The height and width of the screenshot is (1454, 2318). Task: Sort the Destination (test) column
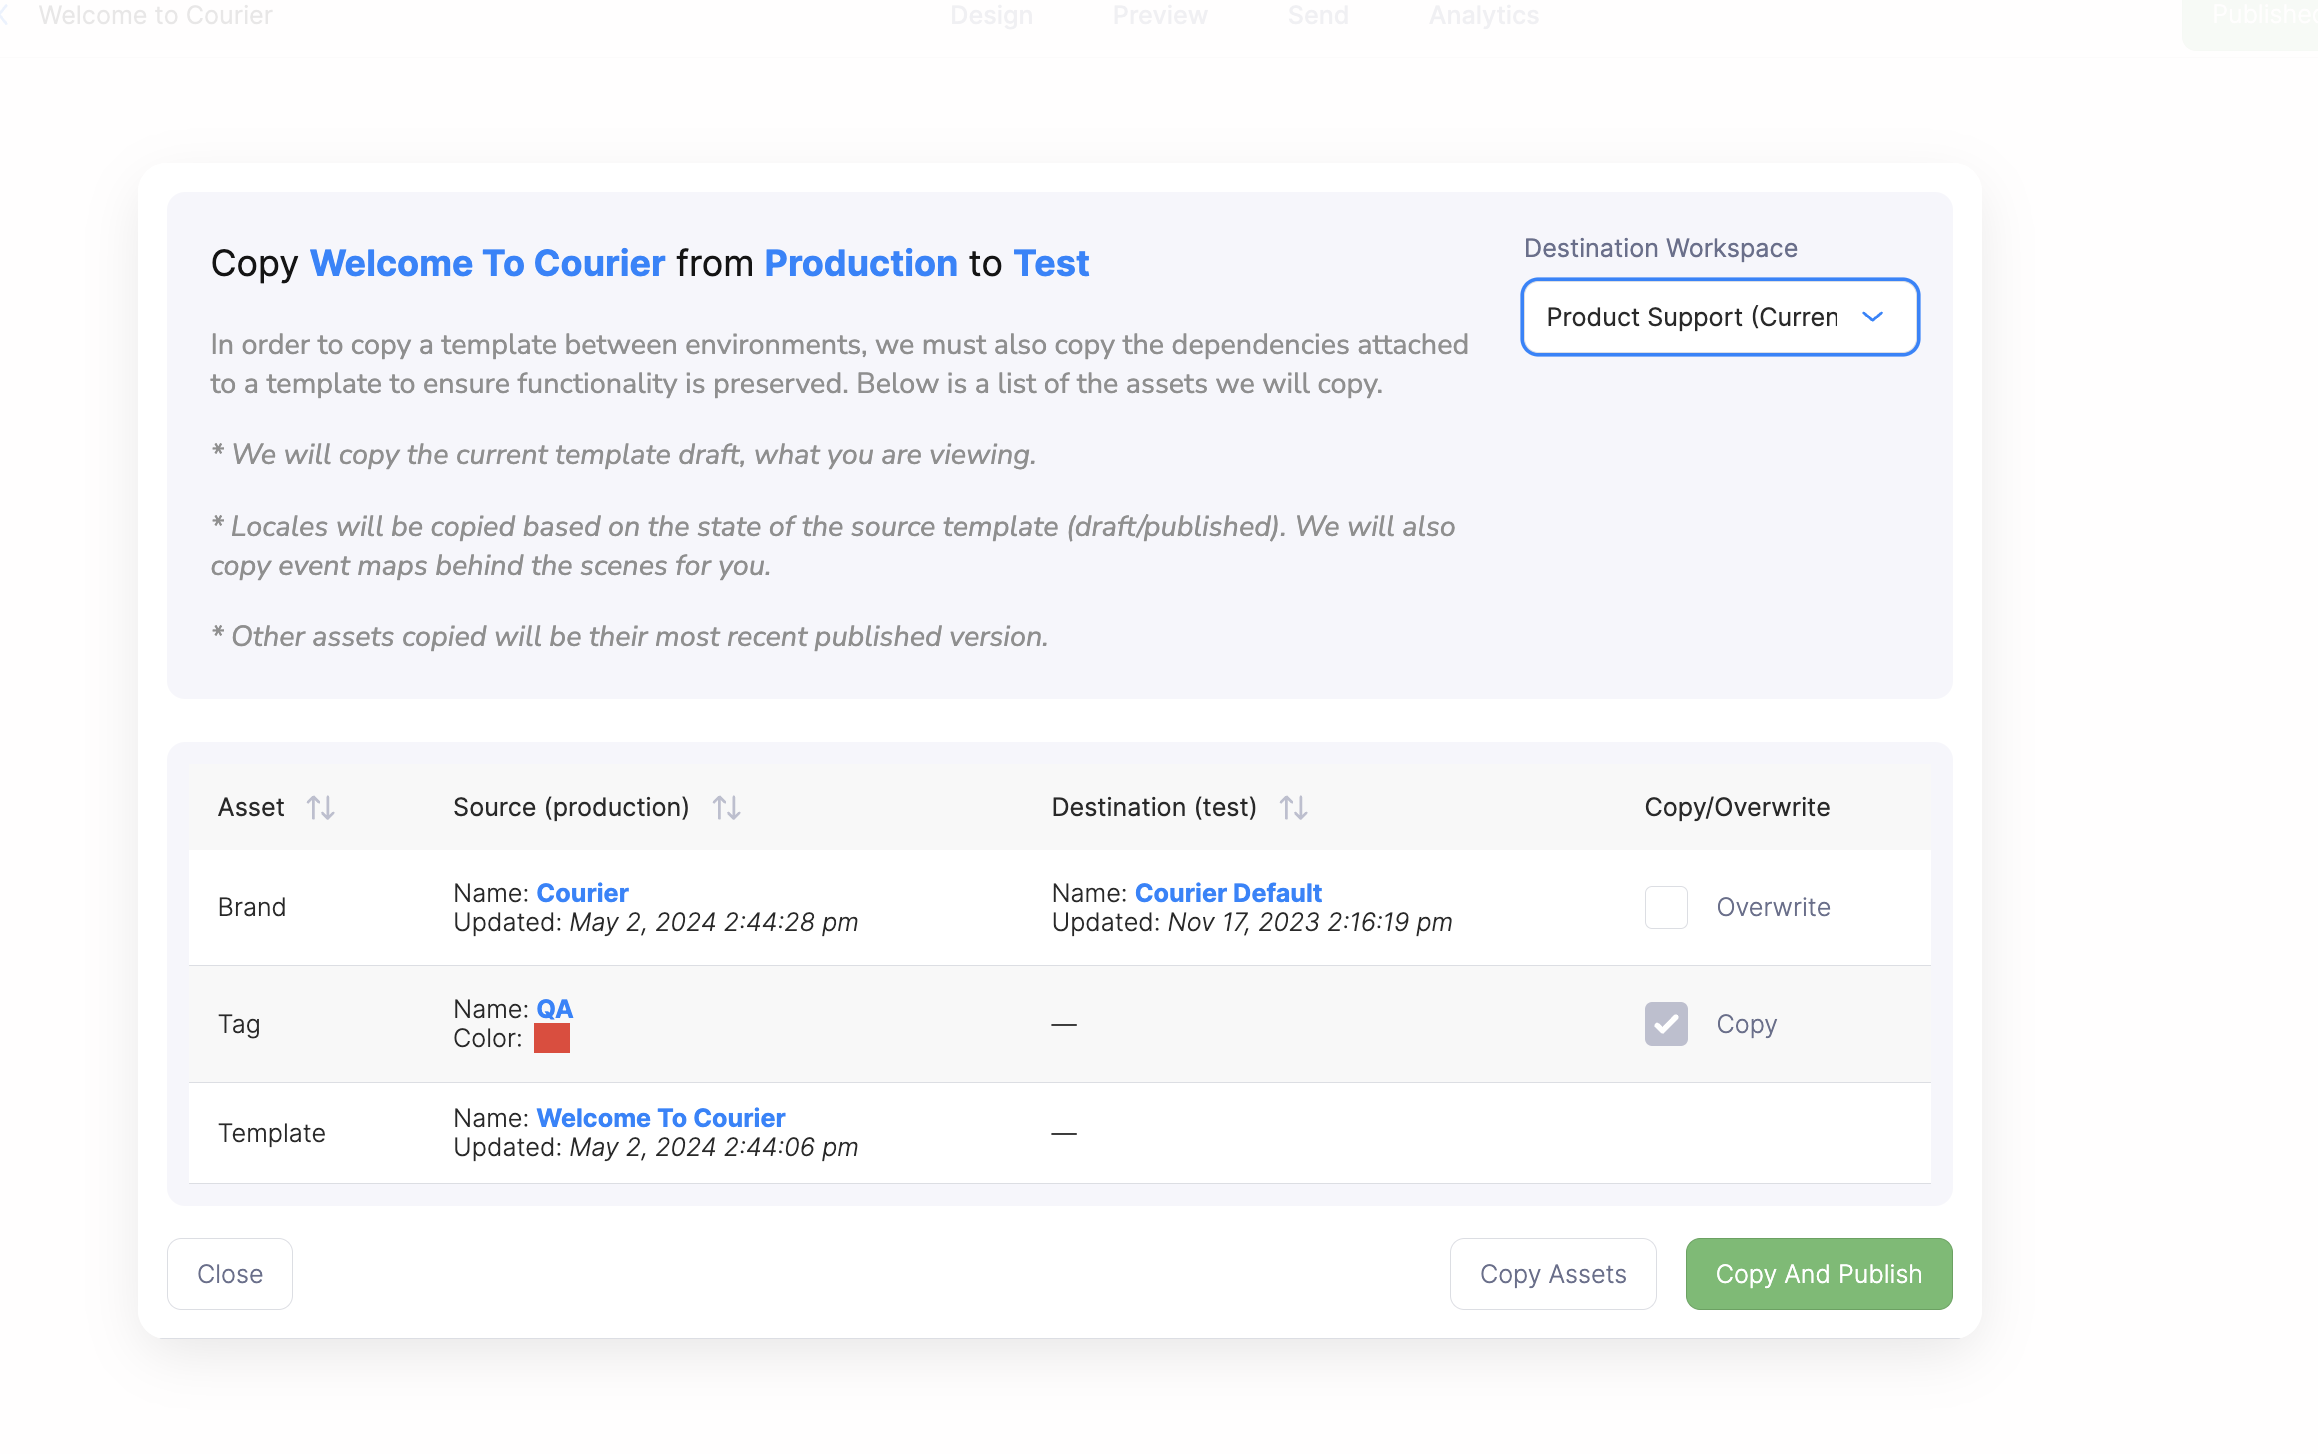[x=1294, y=807]
